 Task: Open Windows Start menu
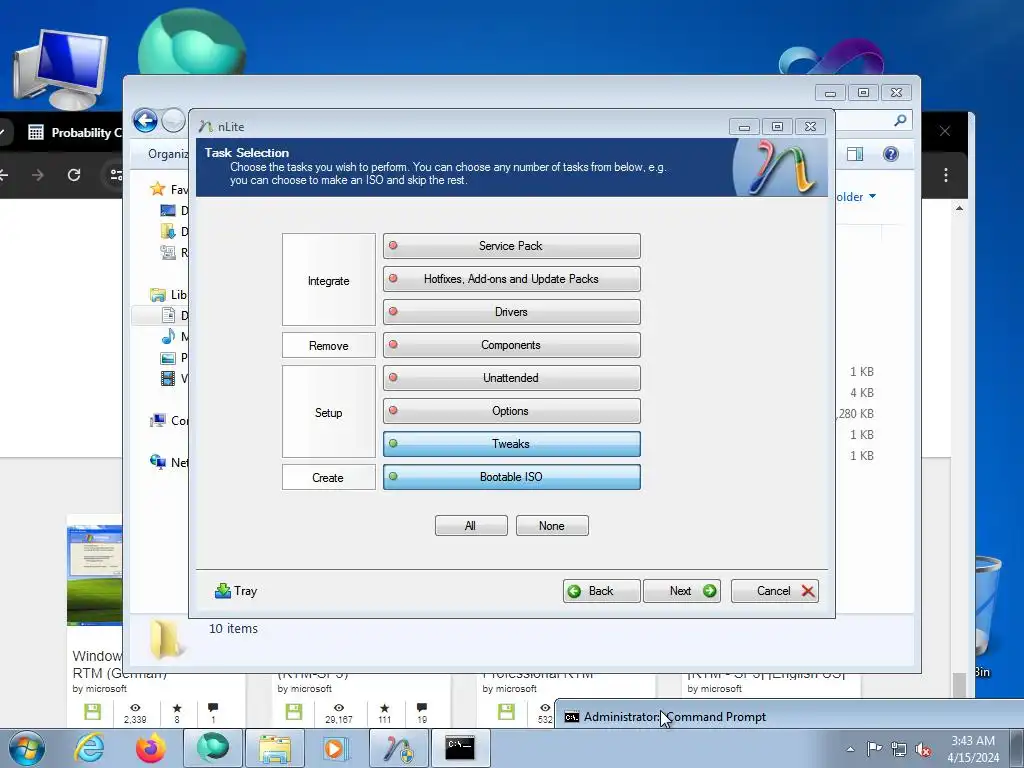pyautogui.click(x=27, y=748)
